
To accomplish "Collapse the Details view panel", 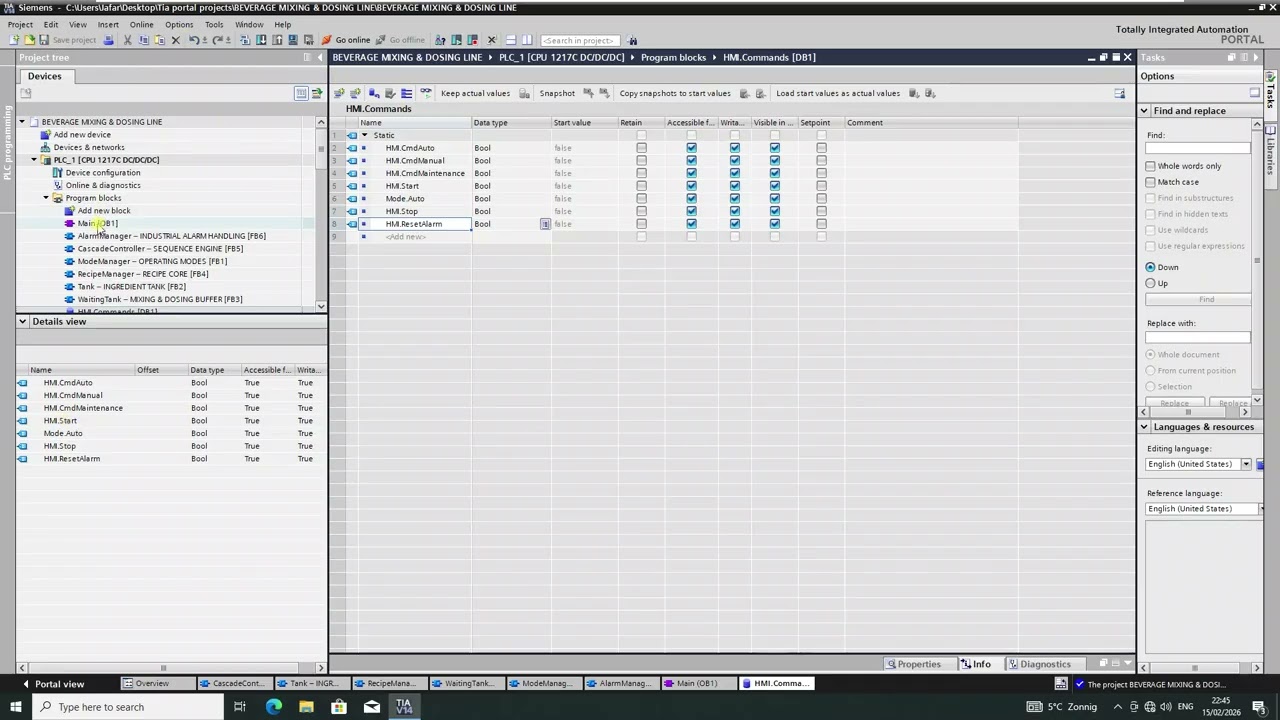I will click(x=22, y=322).
